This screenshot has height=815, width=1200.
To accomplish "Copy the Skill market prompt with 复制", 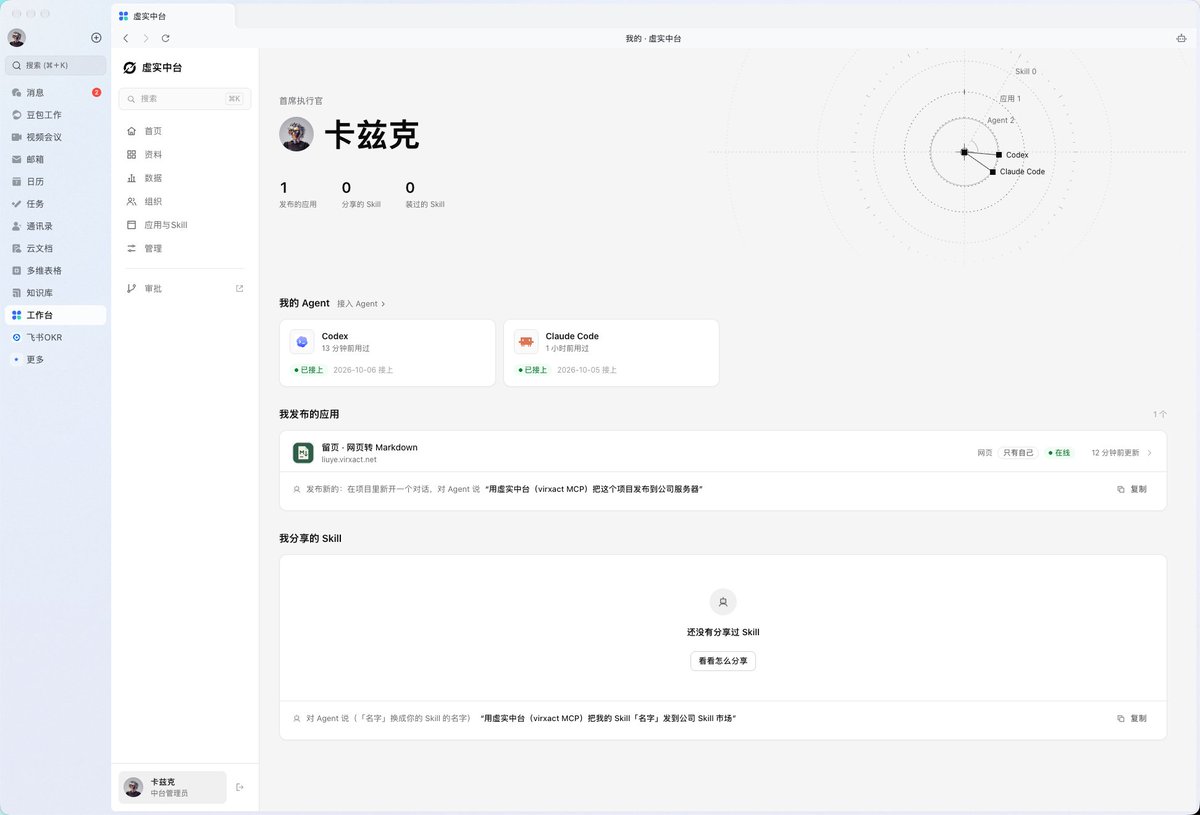I will [x=1132, y=718].
